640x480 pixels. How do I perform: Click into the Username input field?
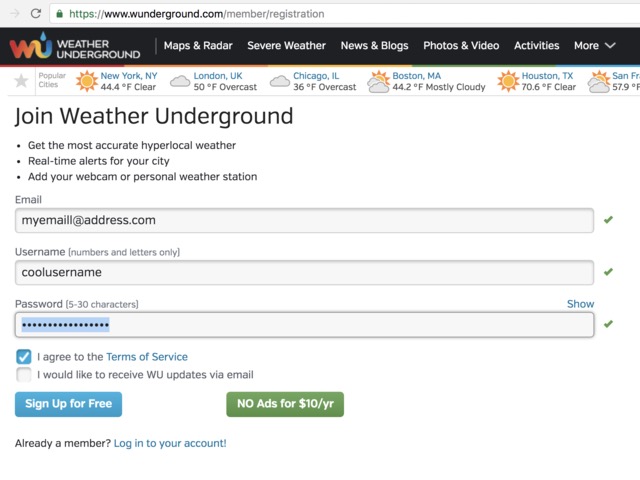(x=304, y=272)
